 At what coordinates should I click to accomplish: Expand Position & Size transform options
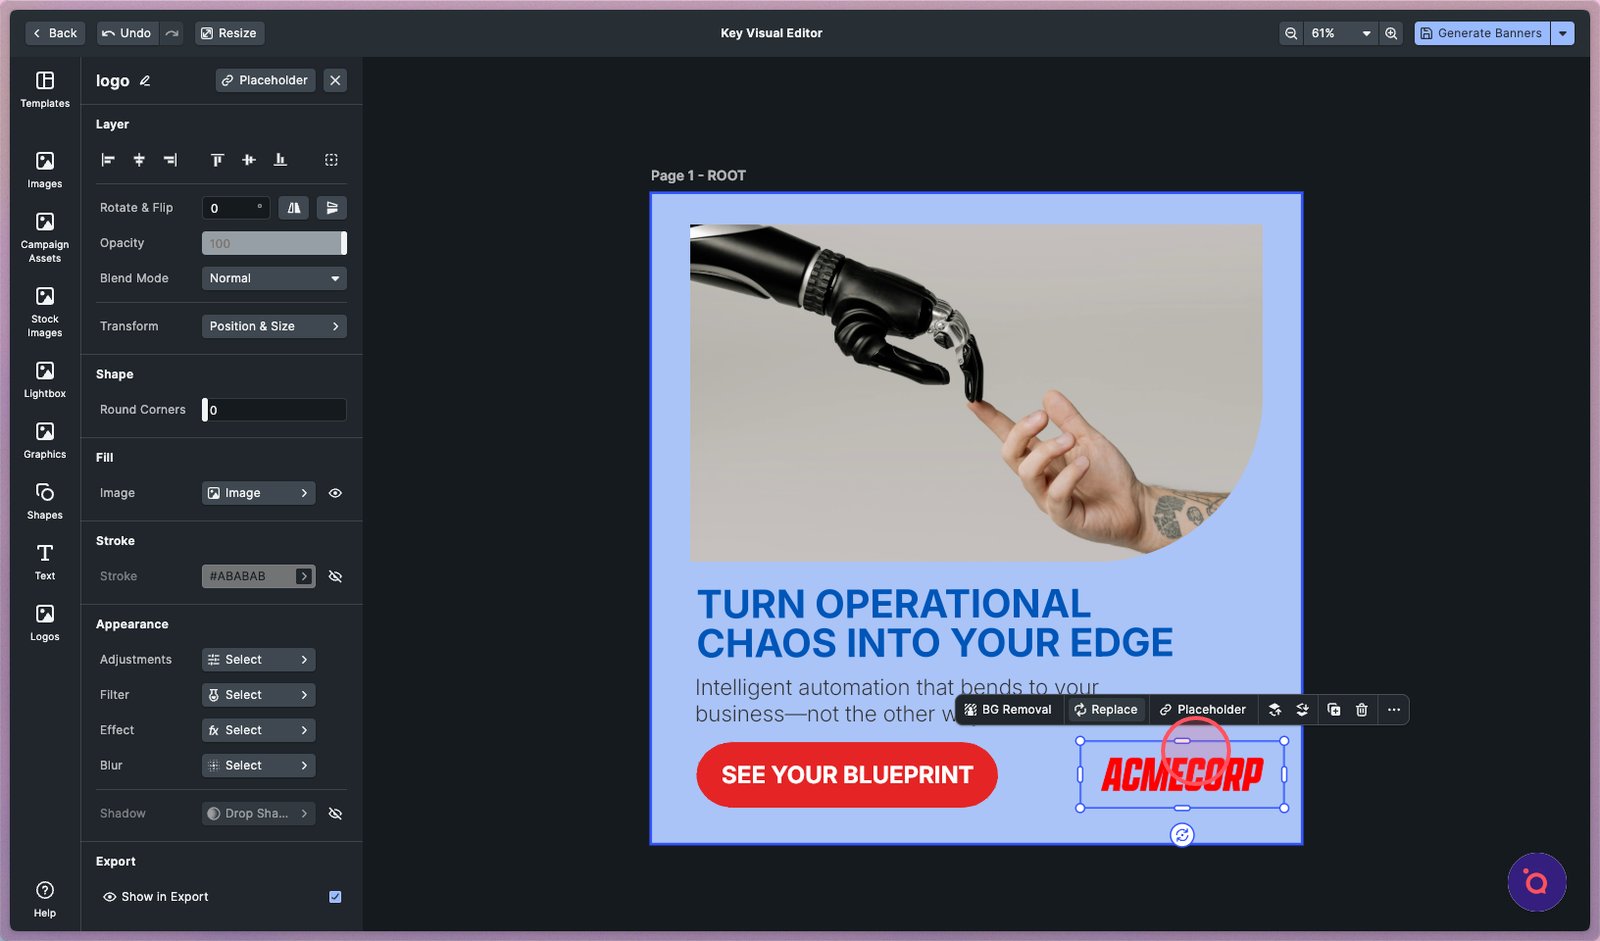(x=274, y=326)
